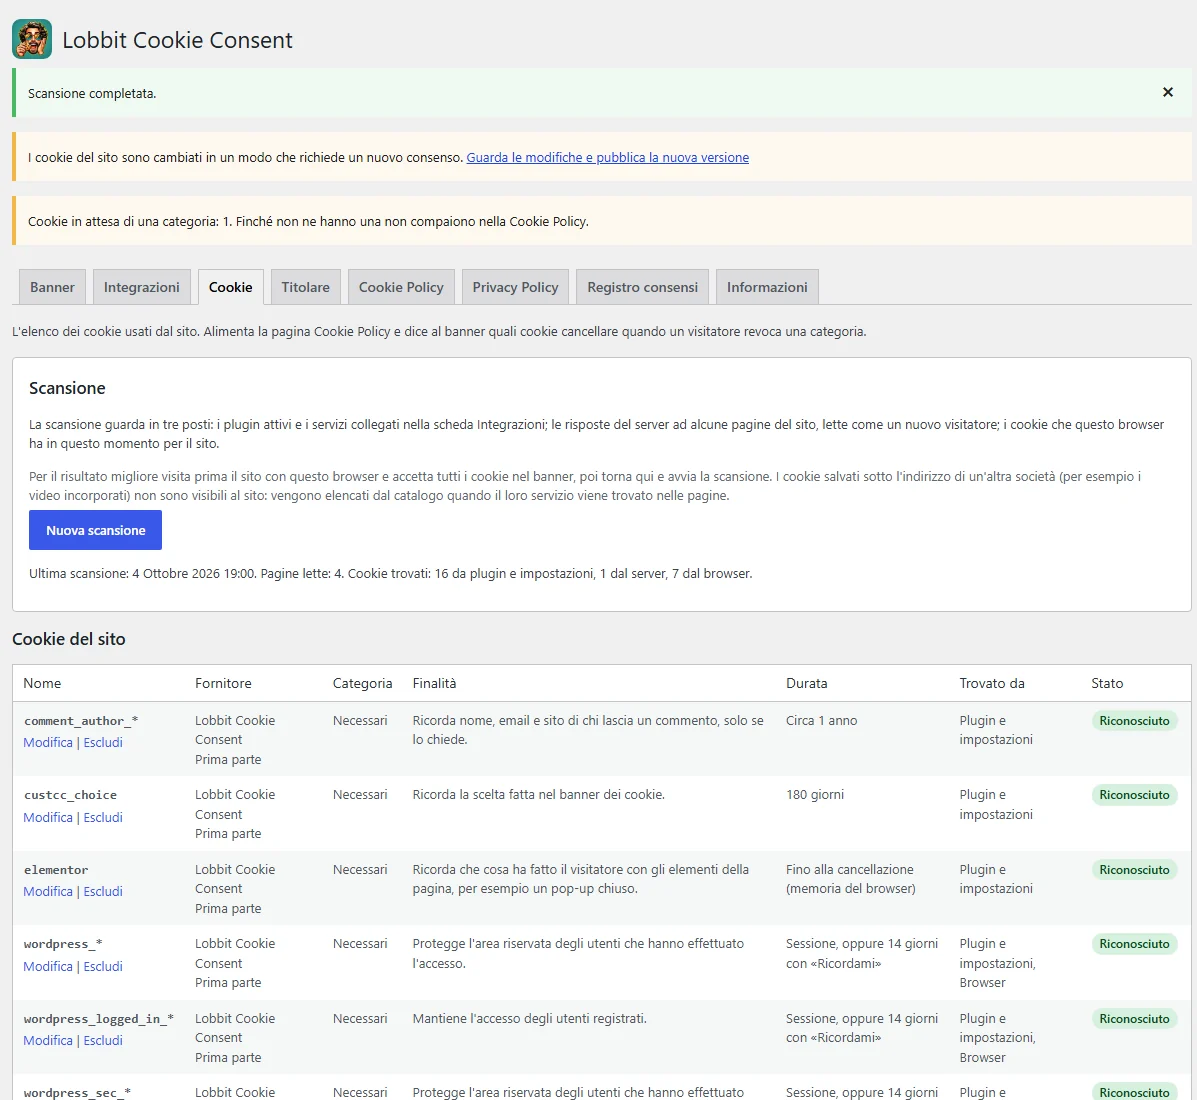The height and width of the screenshot is (1100, 1197).
Task: Edit the custcc_choice cookie via Modifica
Action: click(x=47, y=818)
